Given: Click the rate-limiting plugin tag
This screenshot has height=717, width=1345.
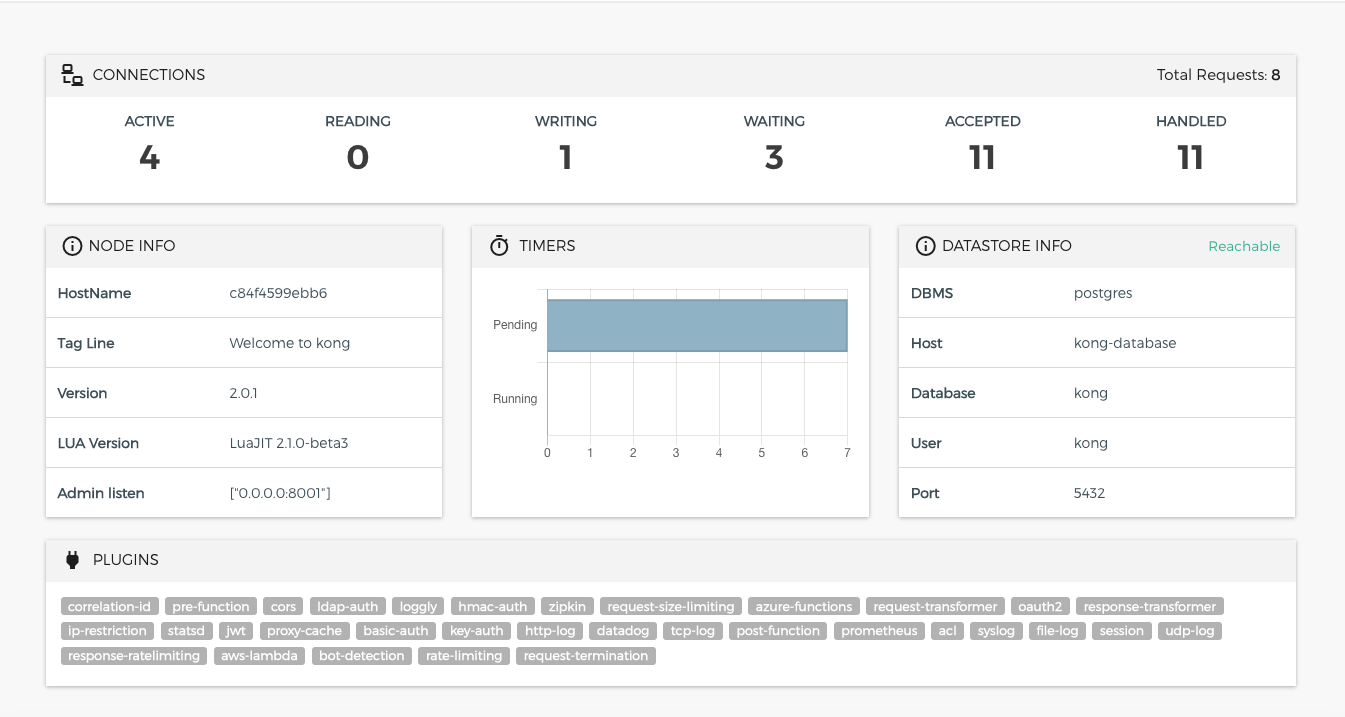Looking at the screenshot, I should 464,656.
